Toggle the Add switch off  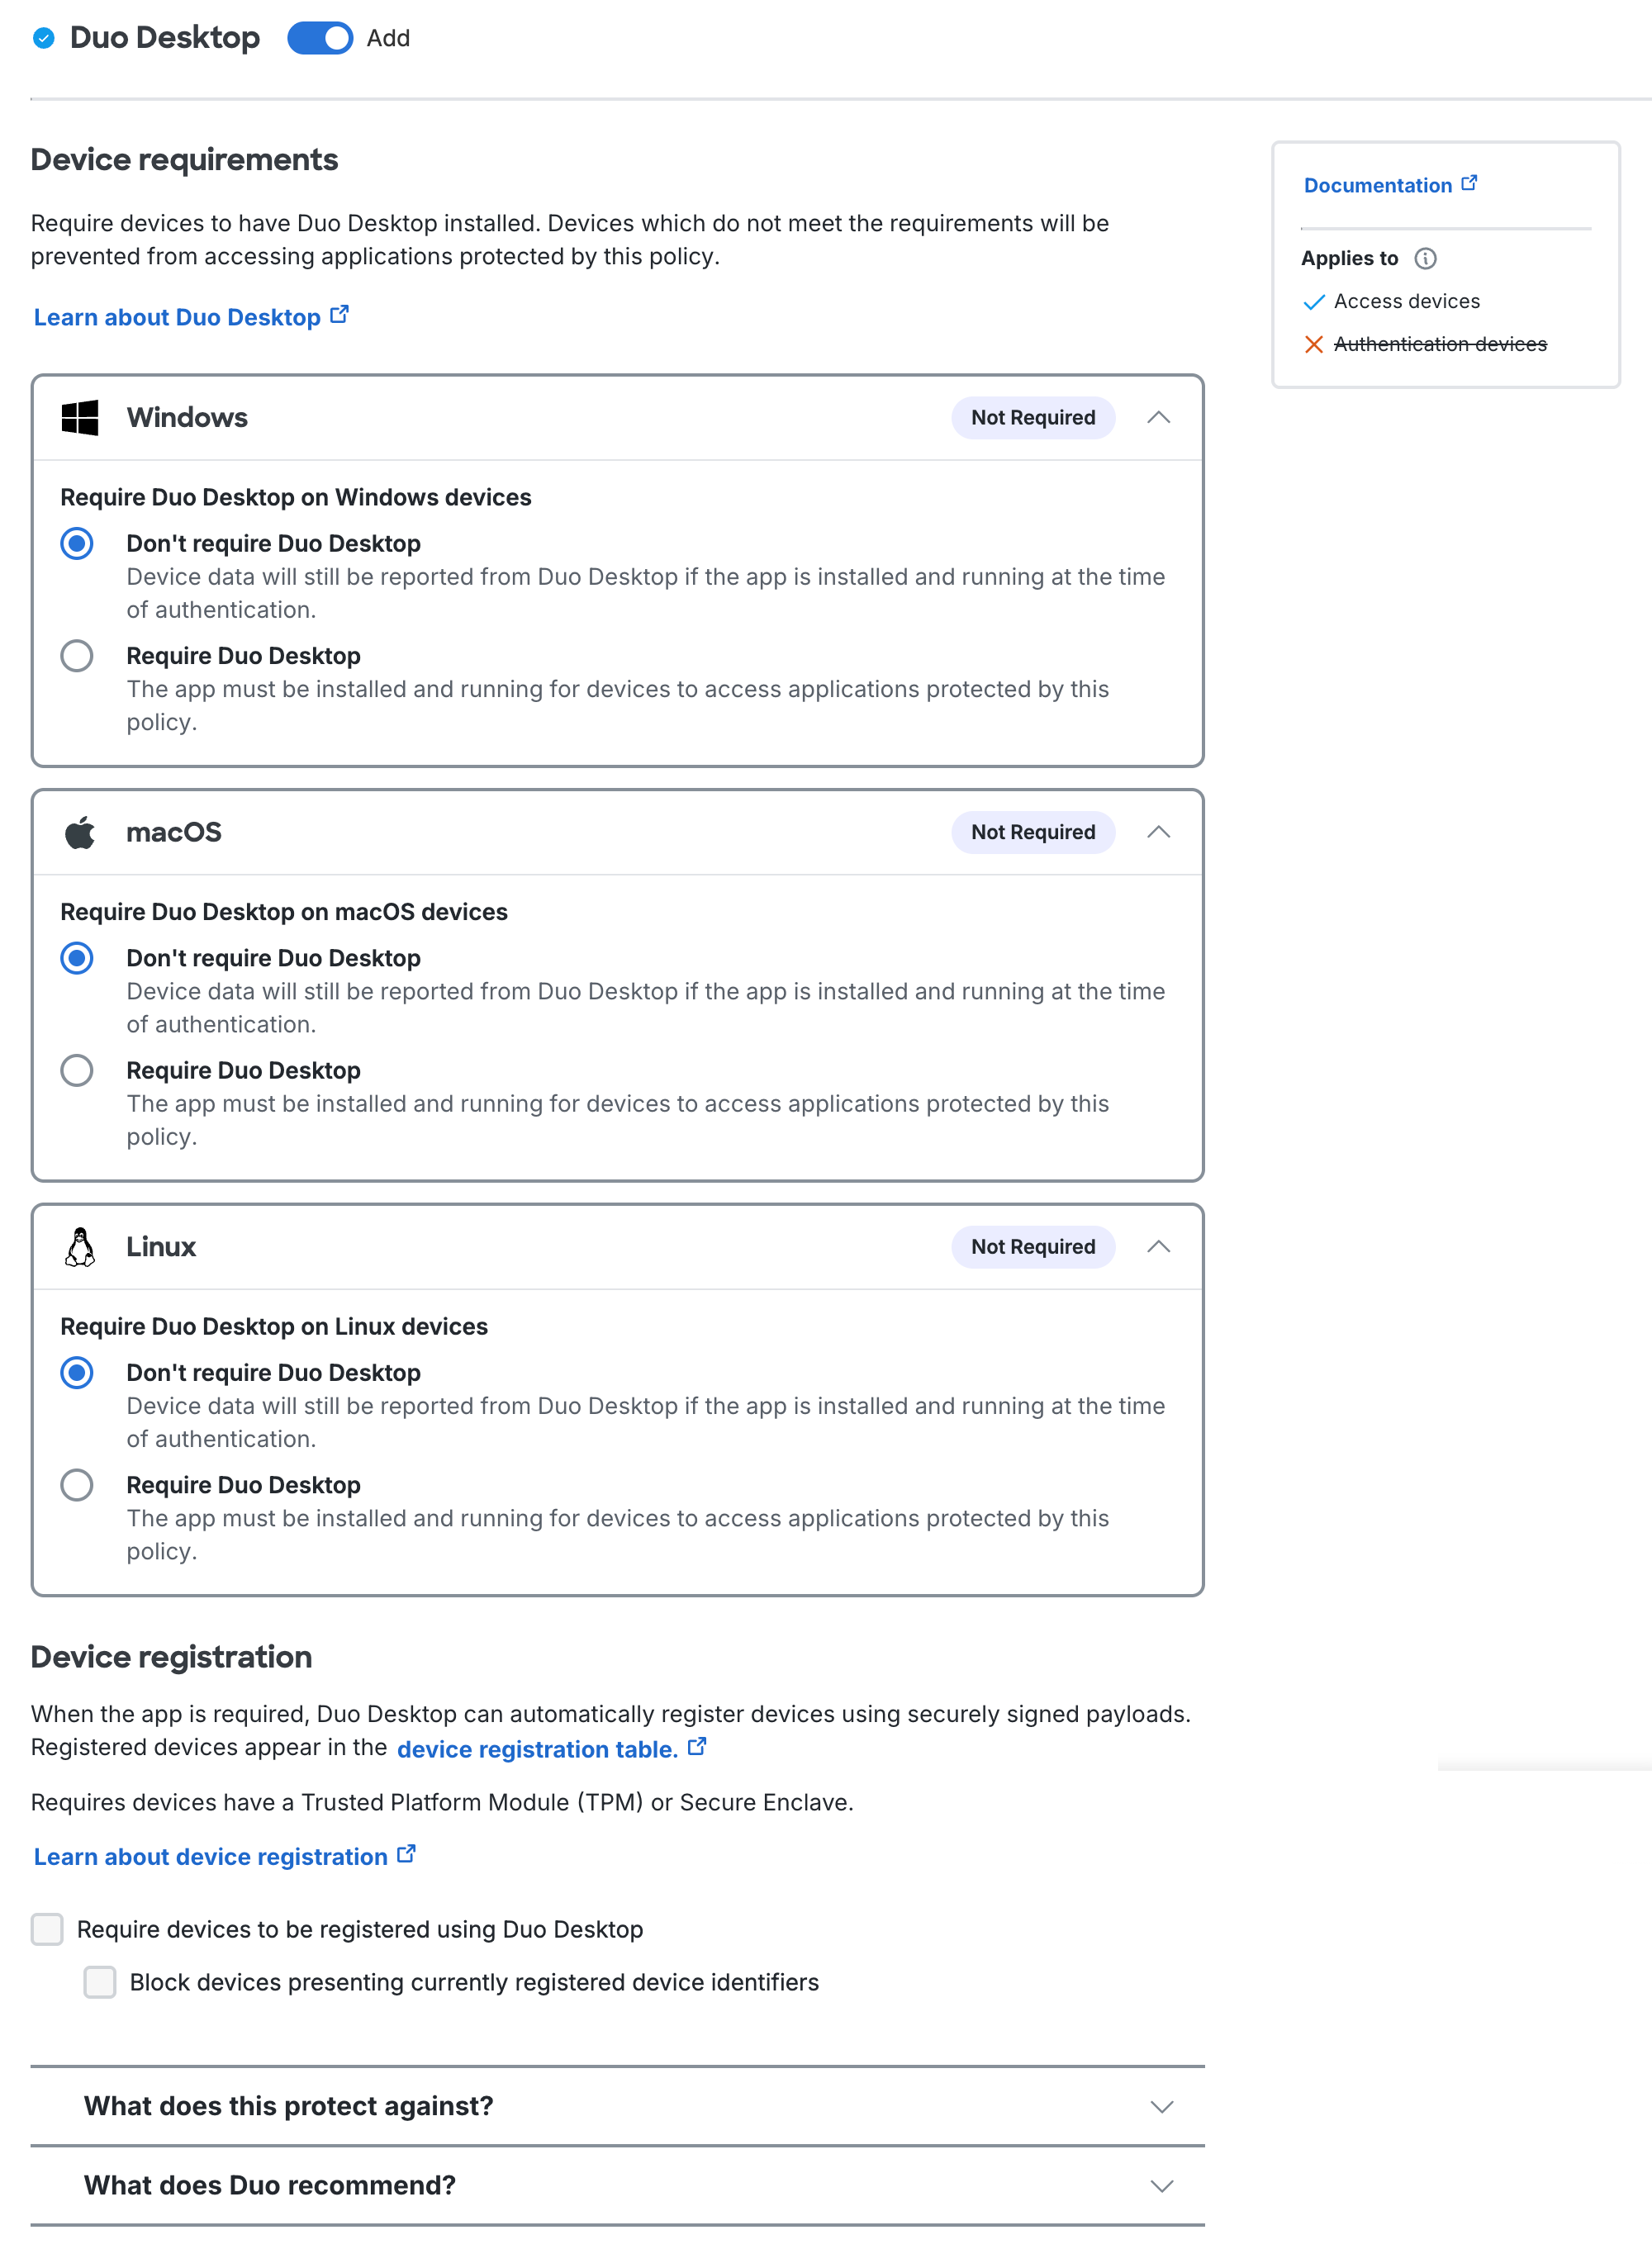click(321, 39)
